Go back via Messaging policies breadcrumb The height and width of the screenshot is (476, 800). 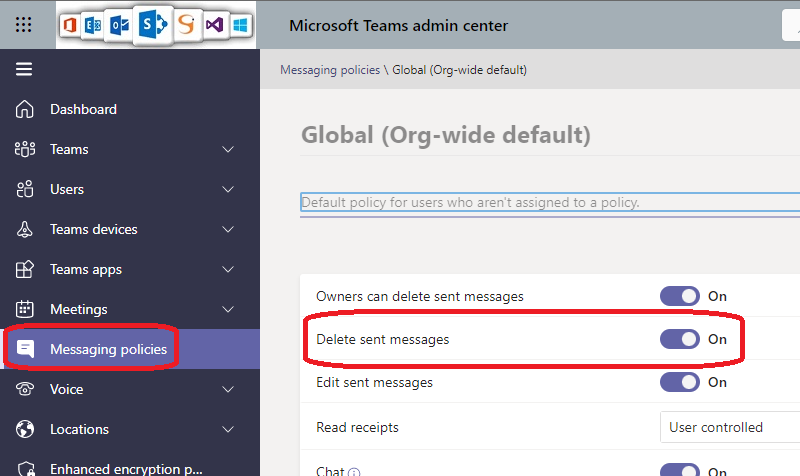[330, 70]
